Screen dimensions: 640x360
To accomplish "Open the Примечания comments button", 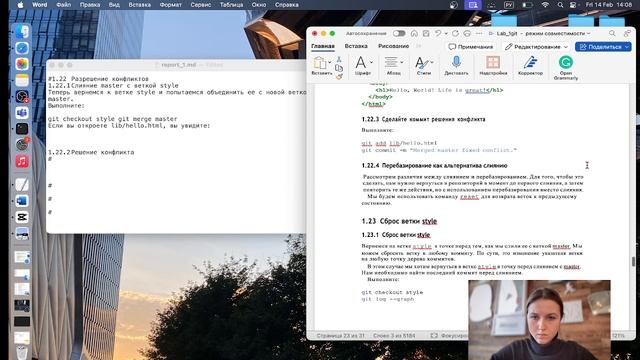I will coord(471,47).
